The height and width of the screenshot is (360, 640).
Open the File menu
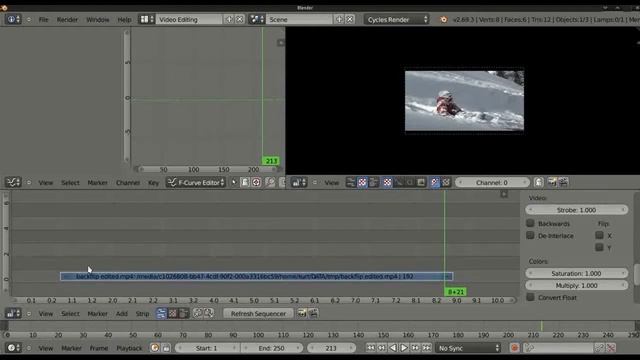point(43,20)
